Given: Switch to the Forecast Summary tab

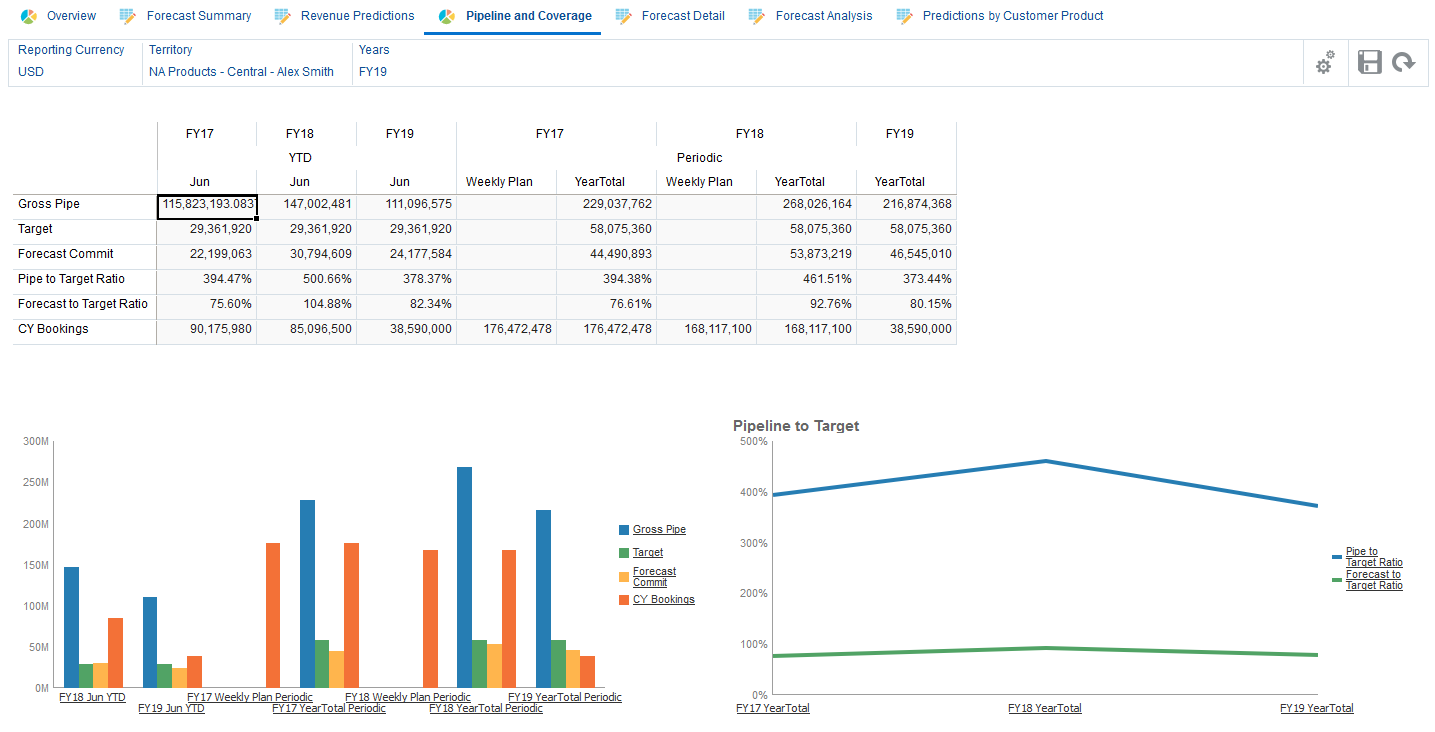Looking at the screenshot, I should pyautogui.click(x=198, y=16).
